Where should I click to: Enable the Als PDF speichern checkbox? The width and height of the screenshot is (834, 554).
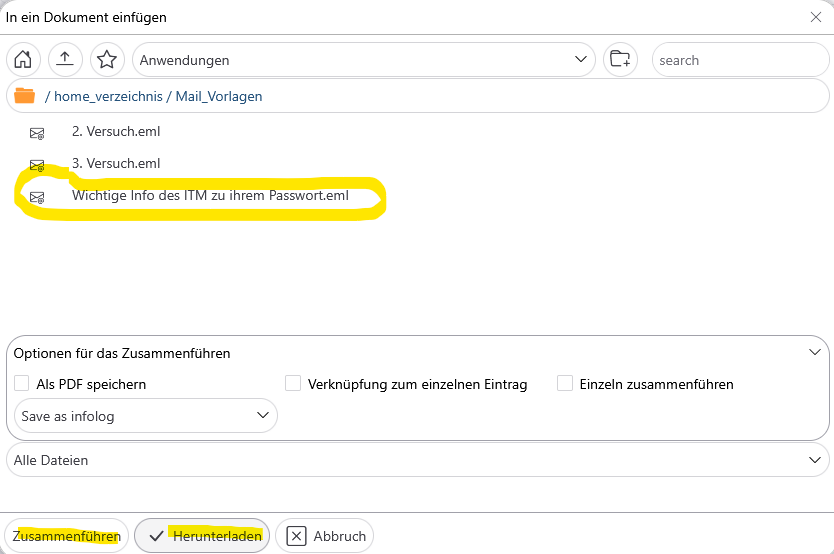(22, 384)
